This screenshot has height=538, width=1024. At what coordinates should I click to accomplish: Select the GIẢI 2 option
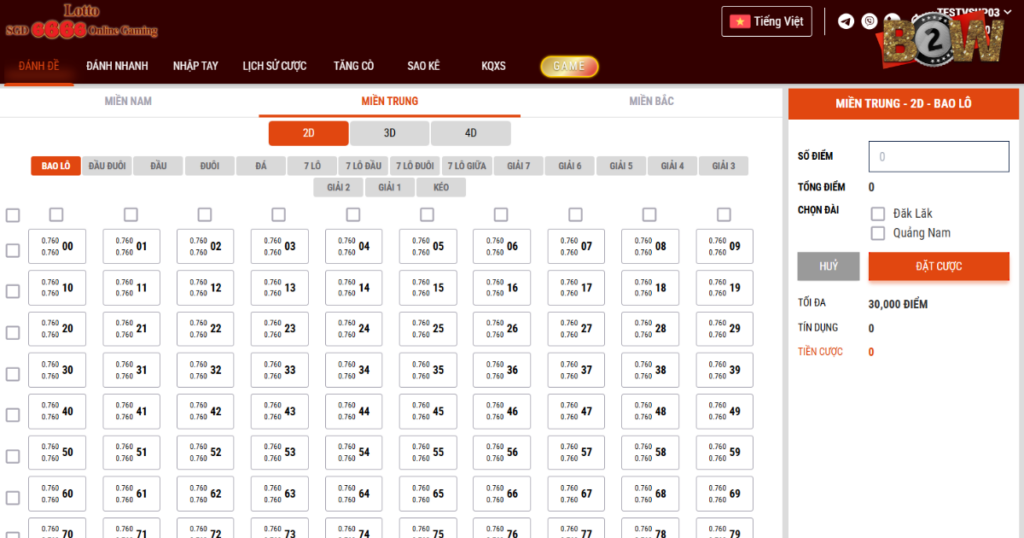[338, 187]
